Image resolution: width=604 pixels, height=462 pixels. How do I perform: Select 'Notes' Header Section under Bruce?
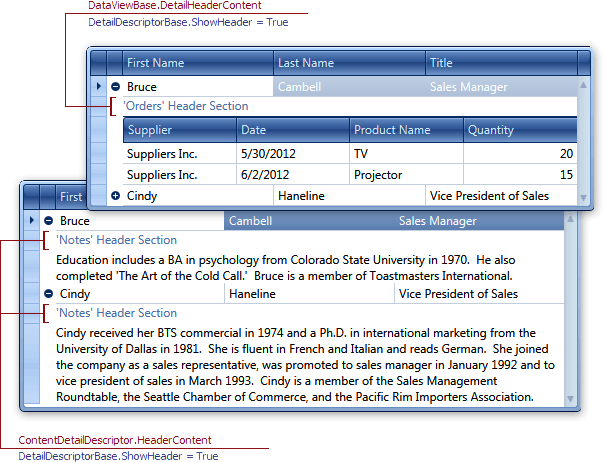[x=116, y=240]
